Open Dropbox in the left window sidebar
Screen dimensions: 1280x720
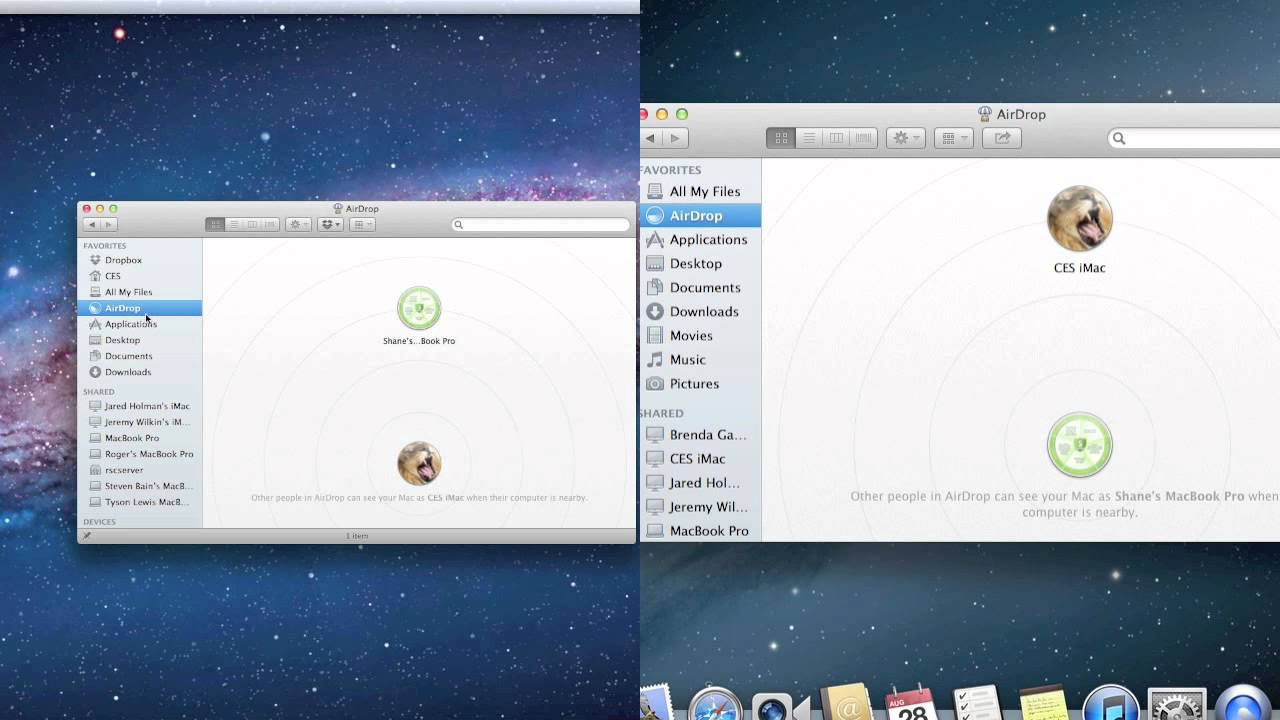(x=140, y=260)
